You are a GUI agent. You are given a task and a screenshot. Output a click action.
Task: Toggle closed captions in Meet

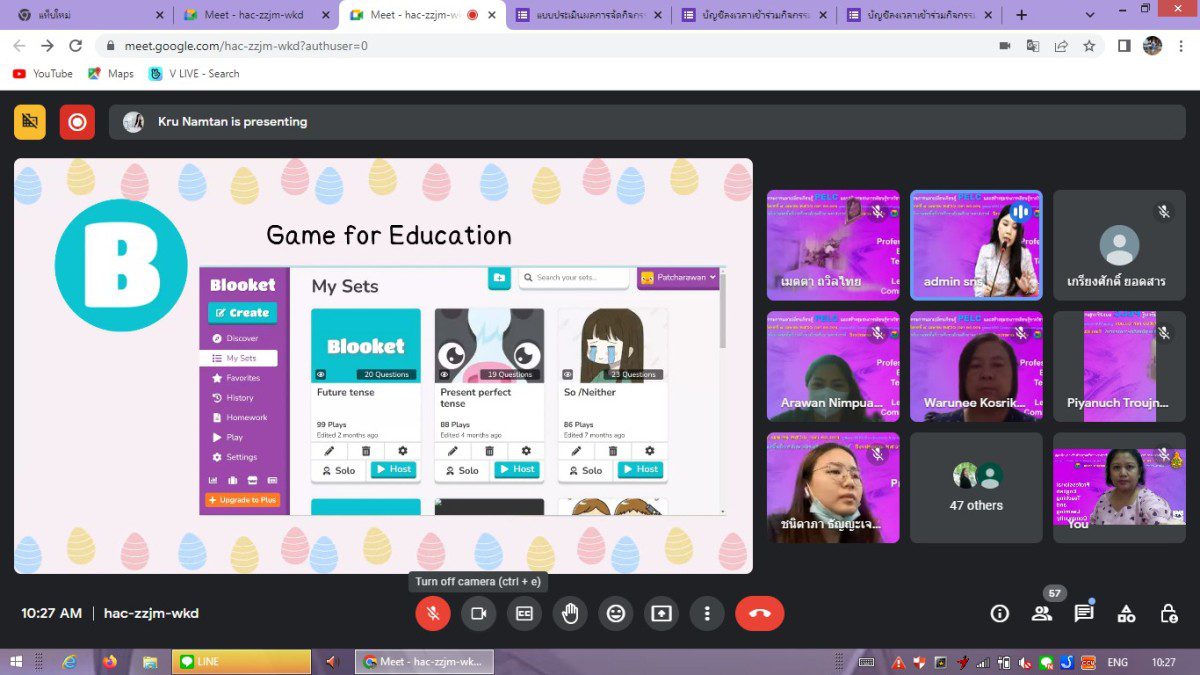(x=524, y=613)
